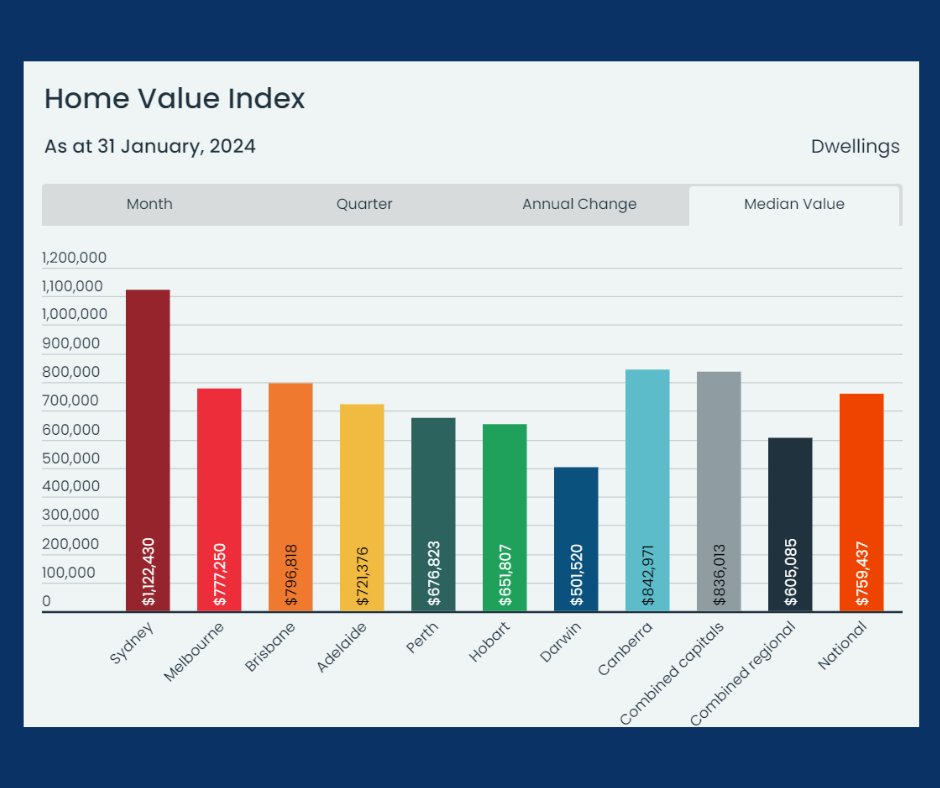Click the 1,200,000 y-axis value

74,258
